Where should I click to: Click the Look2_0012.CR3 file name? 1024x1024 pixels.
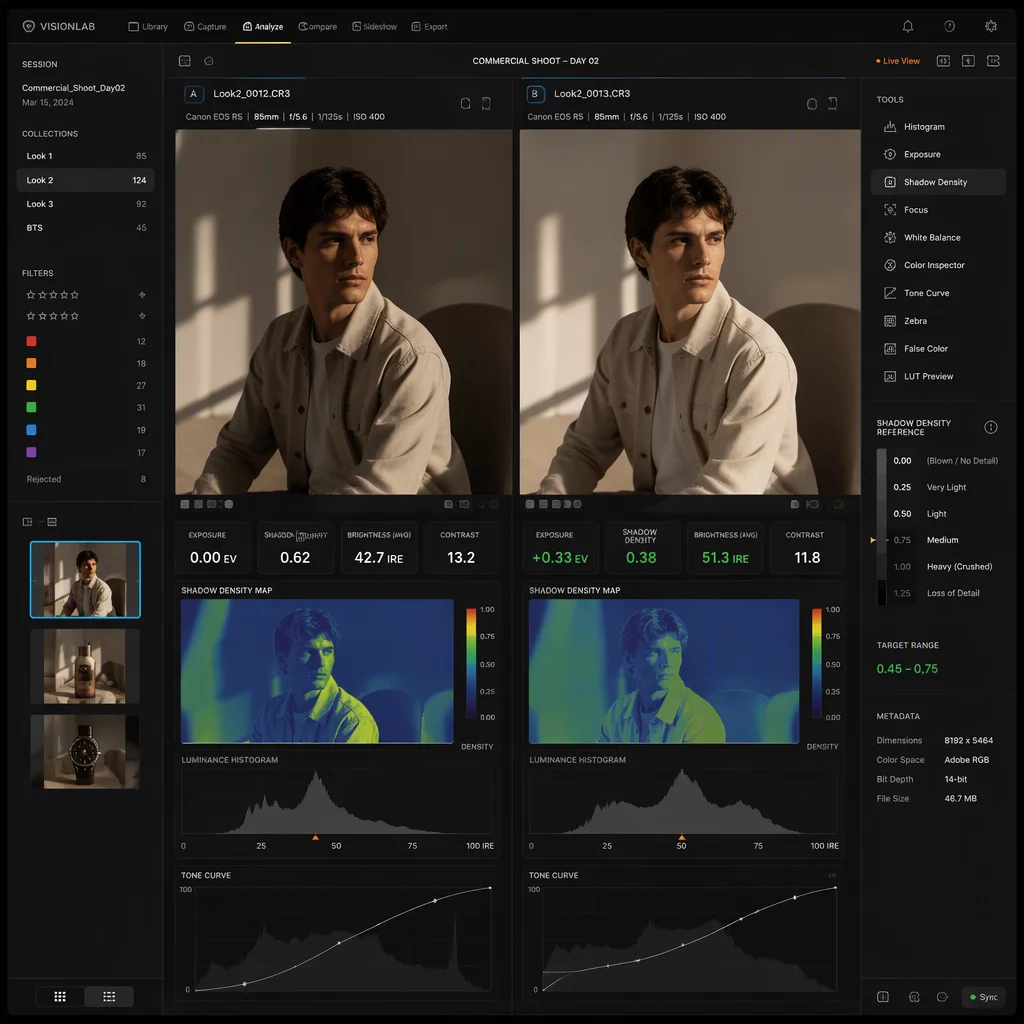point(251,93)
